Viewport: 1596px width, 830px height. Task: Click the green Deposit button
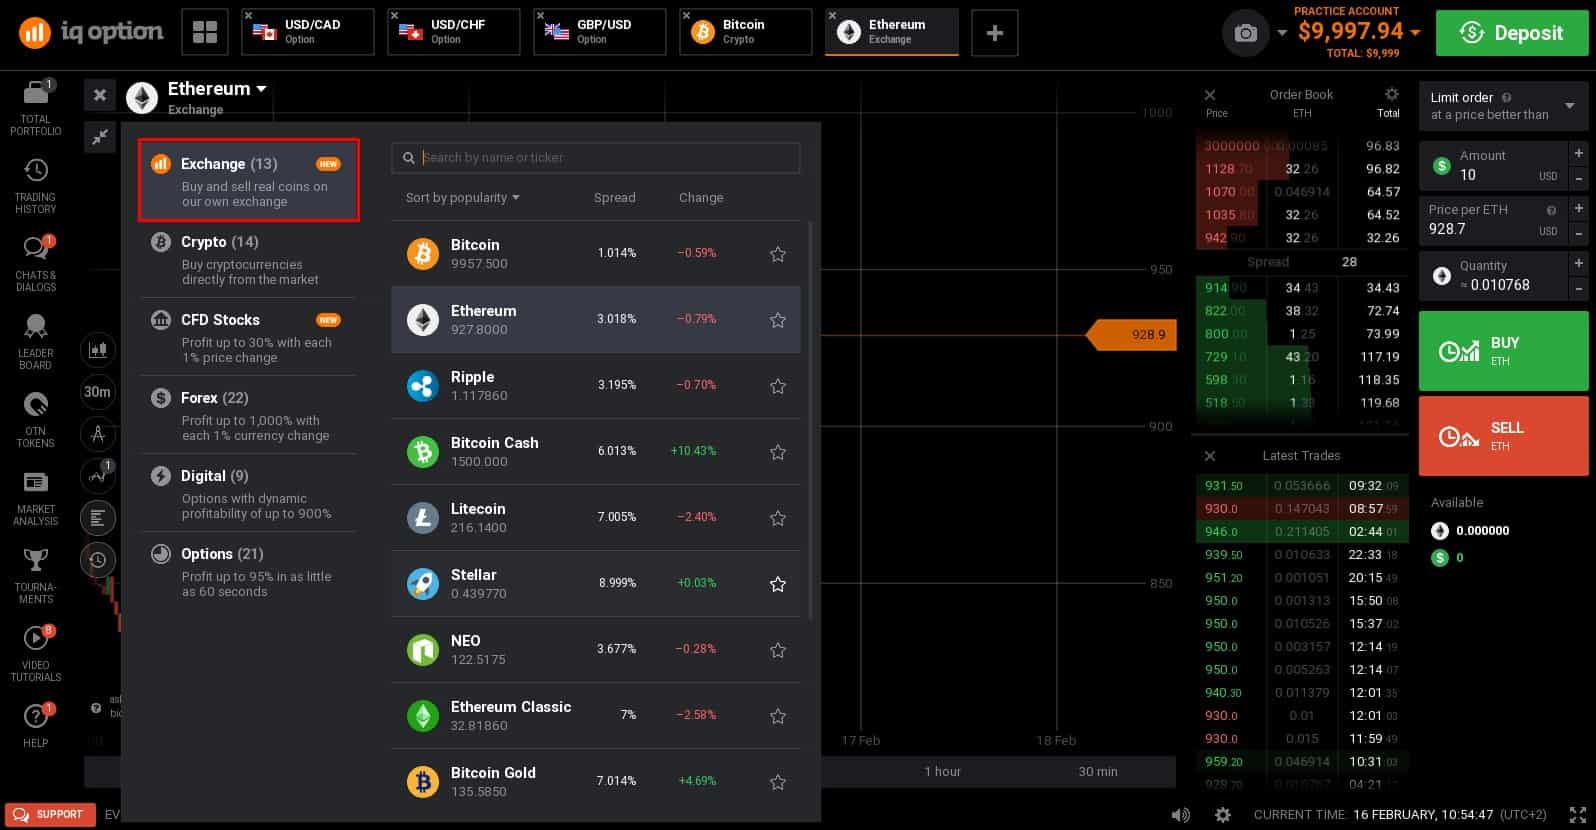1510,33
